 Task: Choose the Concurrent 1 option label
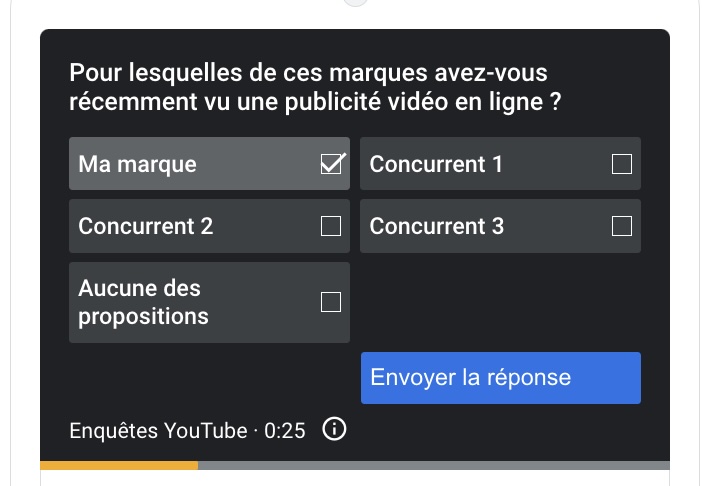[436, 164]
